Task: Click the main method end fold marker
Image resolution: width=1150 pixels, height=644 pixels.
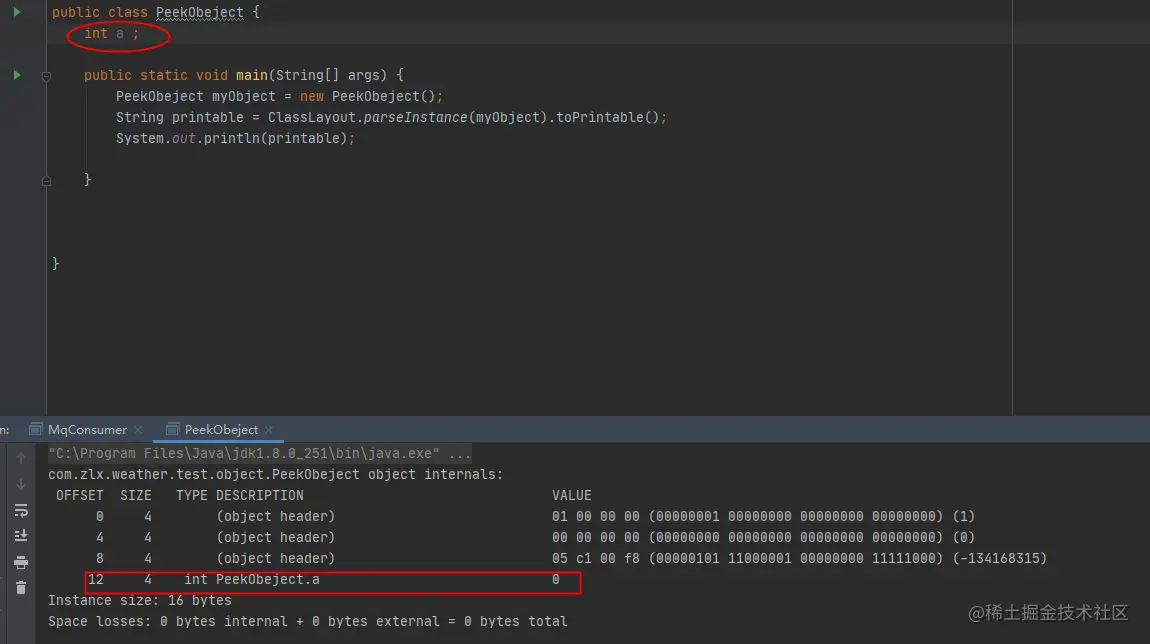Action: [46, 180]
